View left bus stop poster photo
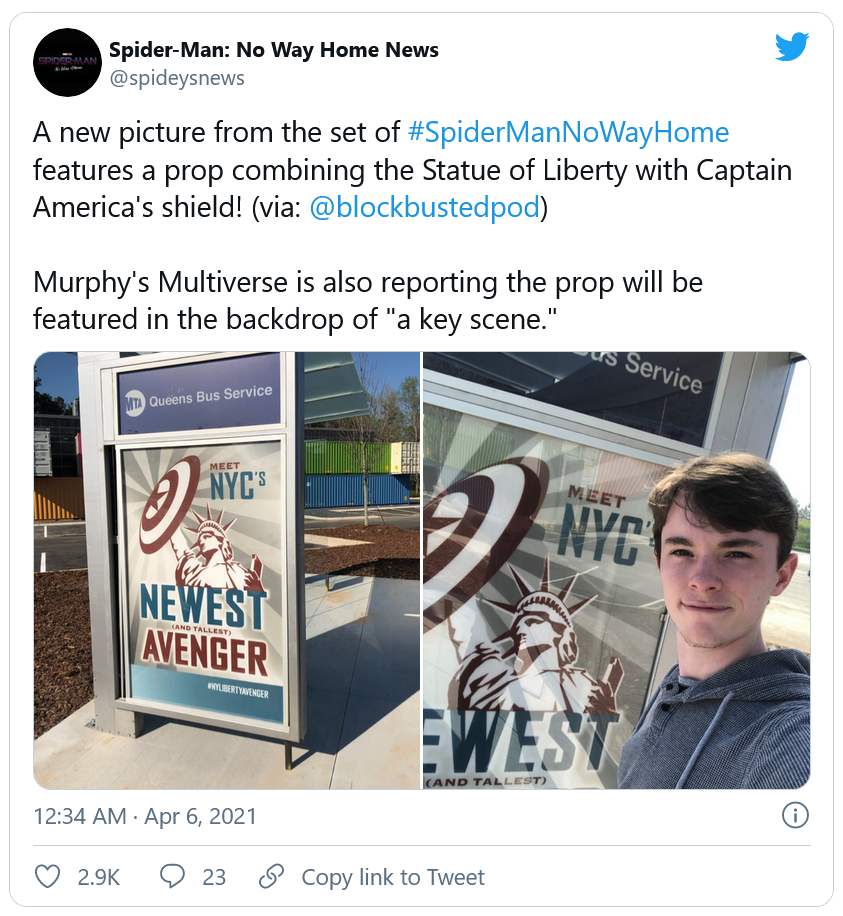 pyautogui.click(x=227, y=570)
